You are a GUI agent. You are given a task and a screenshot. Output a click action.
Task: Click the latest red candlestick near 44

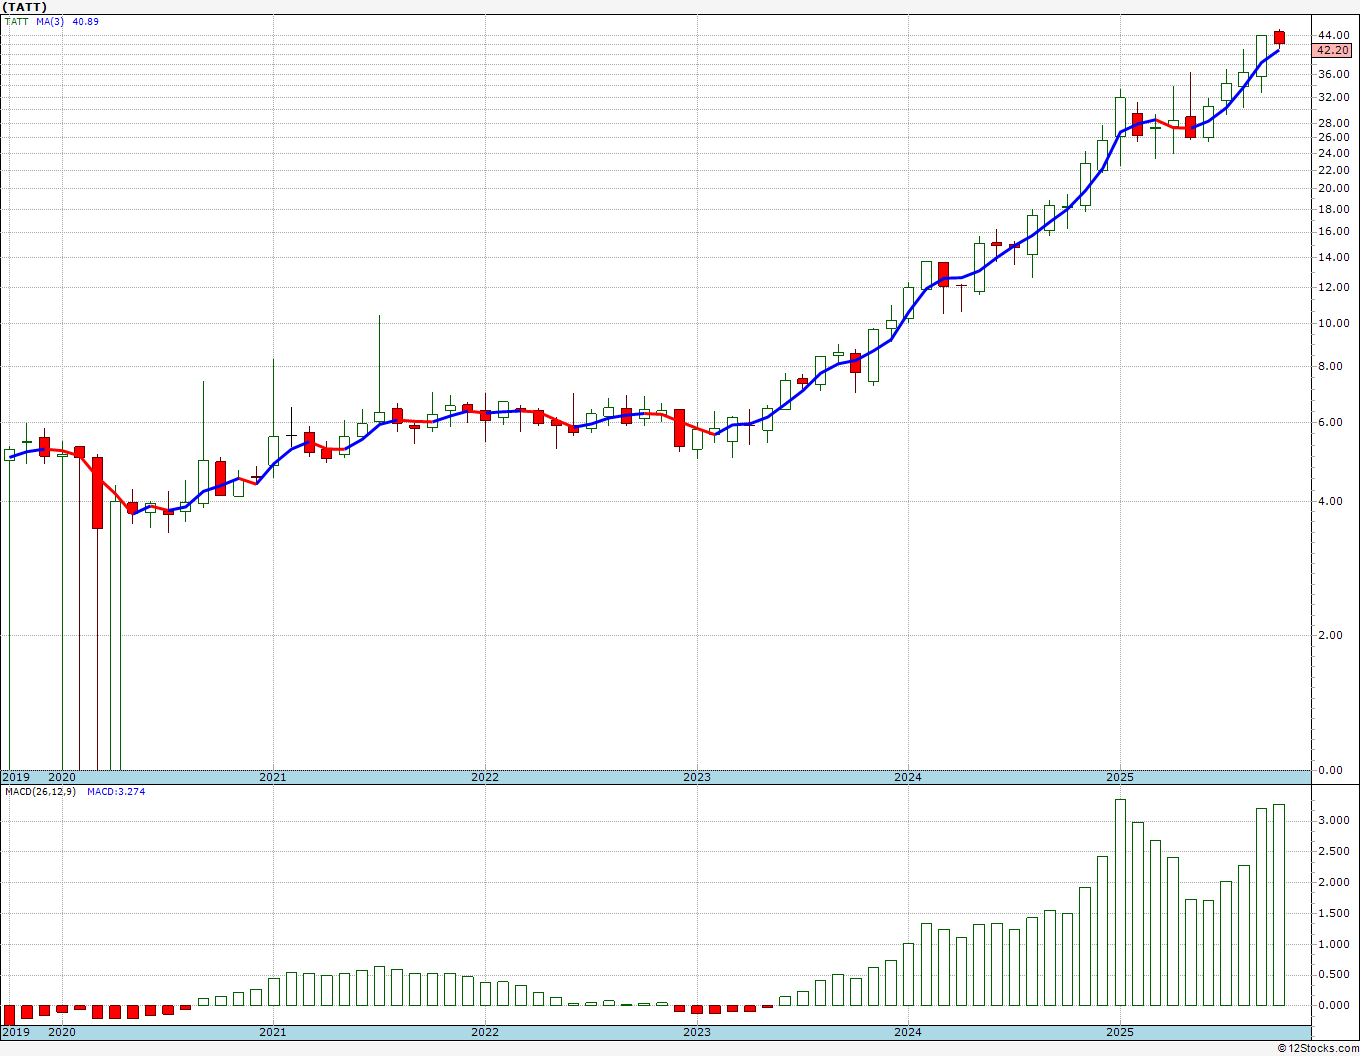(1279, 37)
